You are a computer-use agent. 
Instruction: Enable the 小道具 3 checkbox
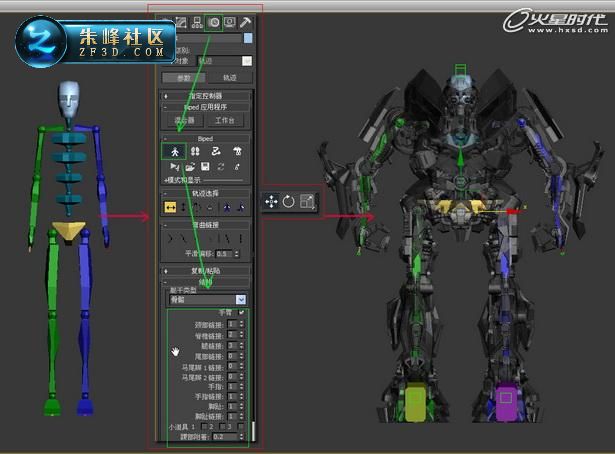[x=240, y=426]
